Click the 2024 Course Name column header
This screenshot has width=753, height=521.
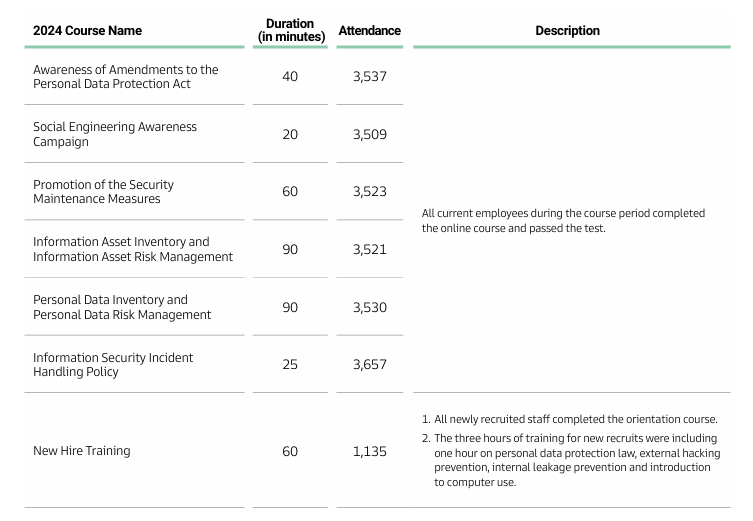click(87, 31)
